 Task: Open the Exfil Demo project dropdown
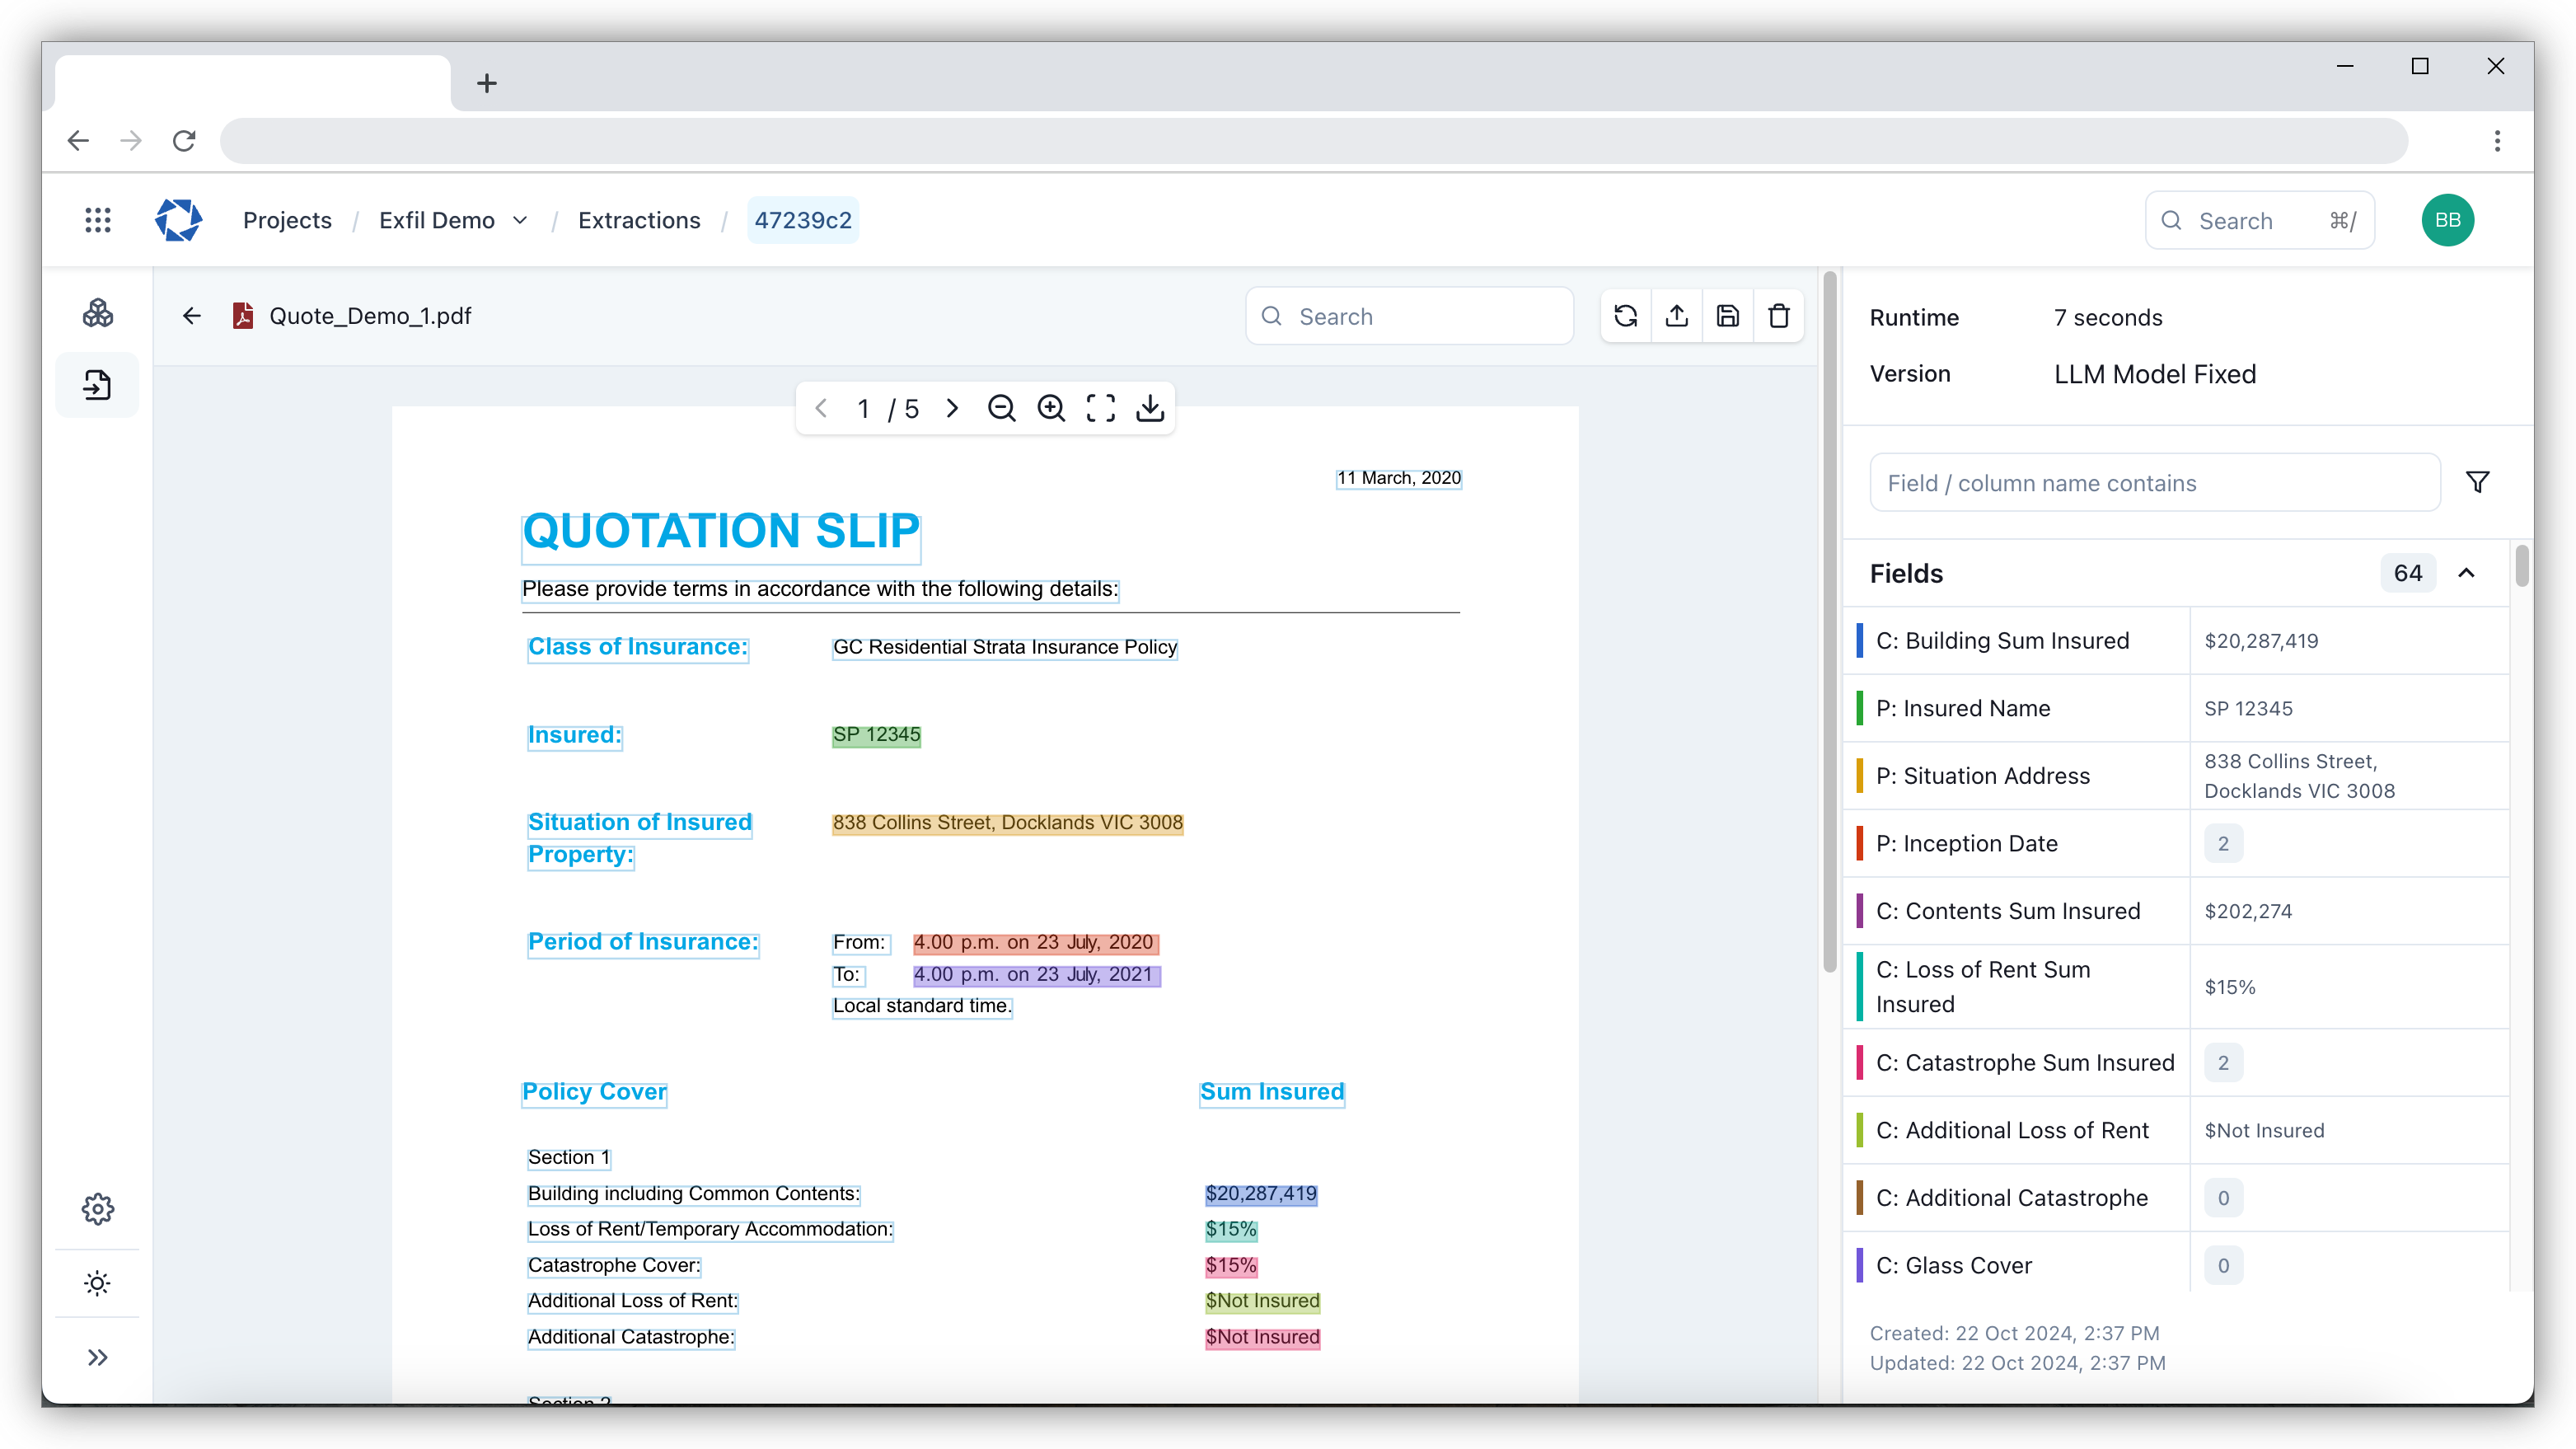453,220
